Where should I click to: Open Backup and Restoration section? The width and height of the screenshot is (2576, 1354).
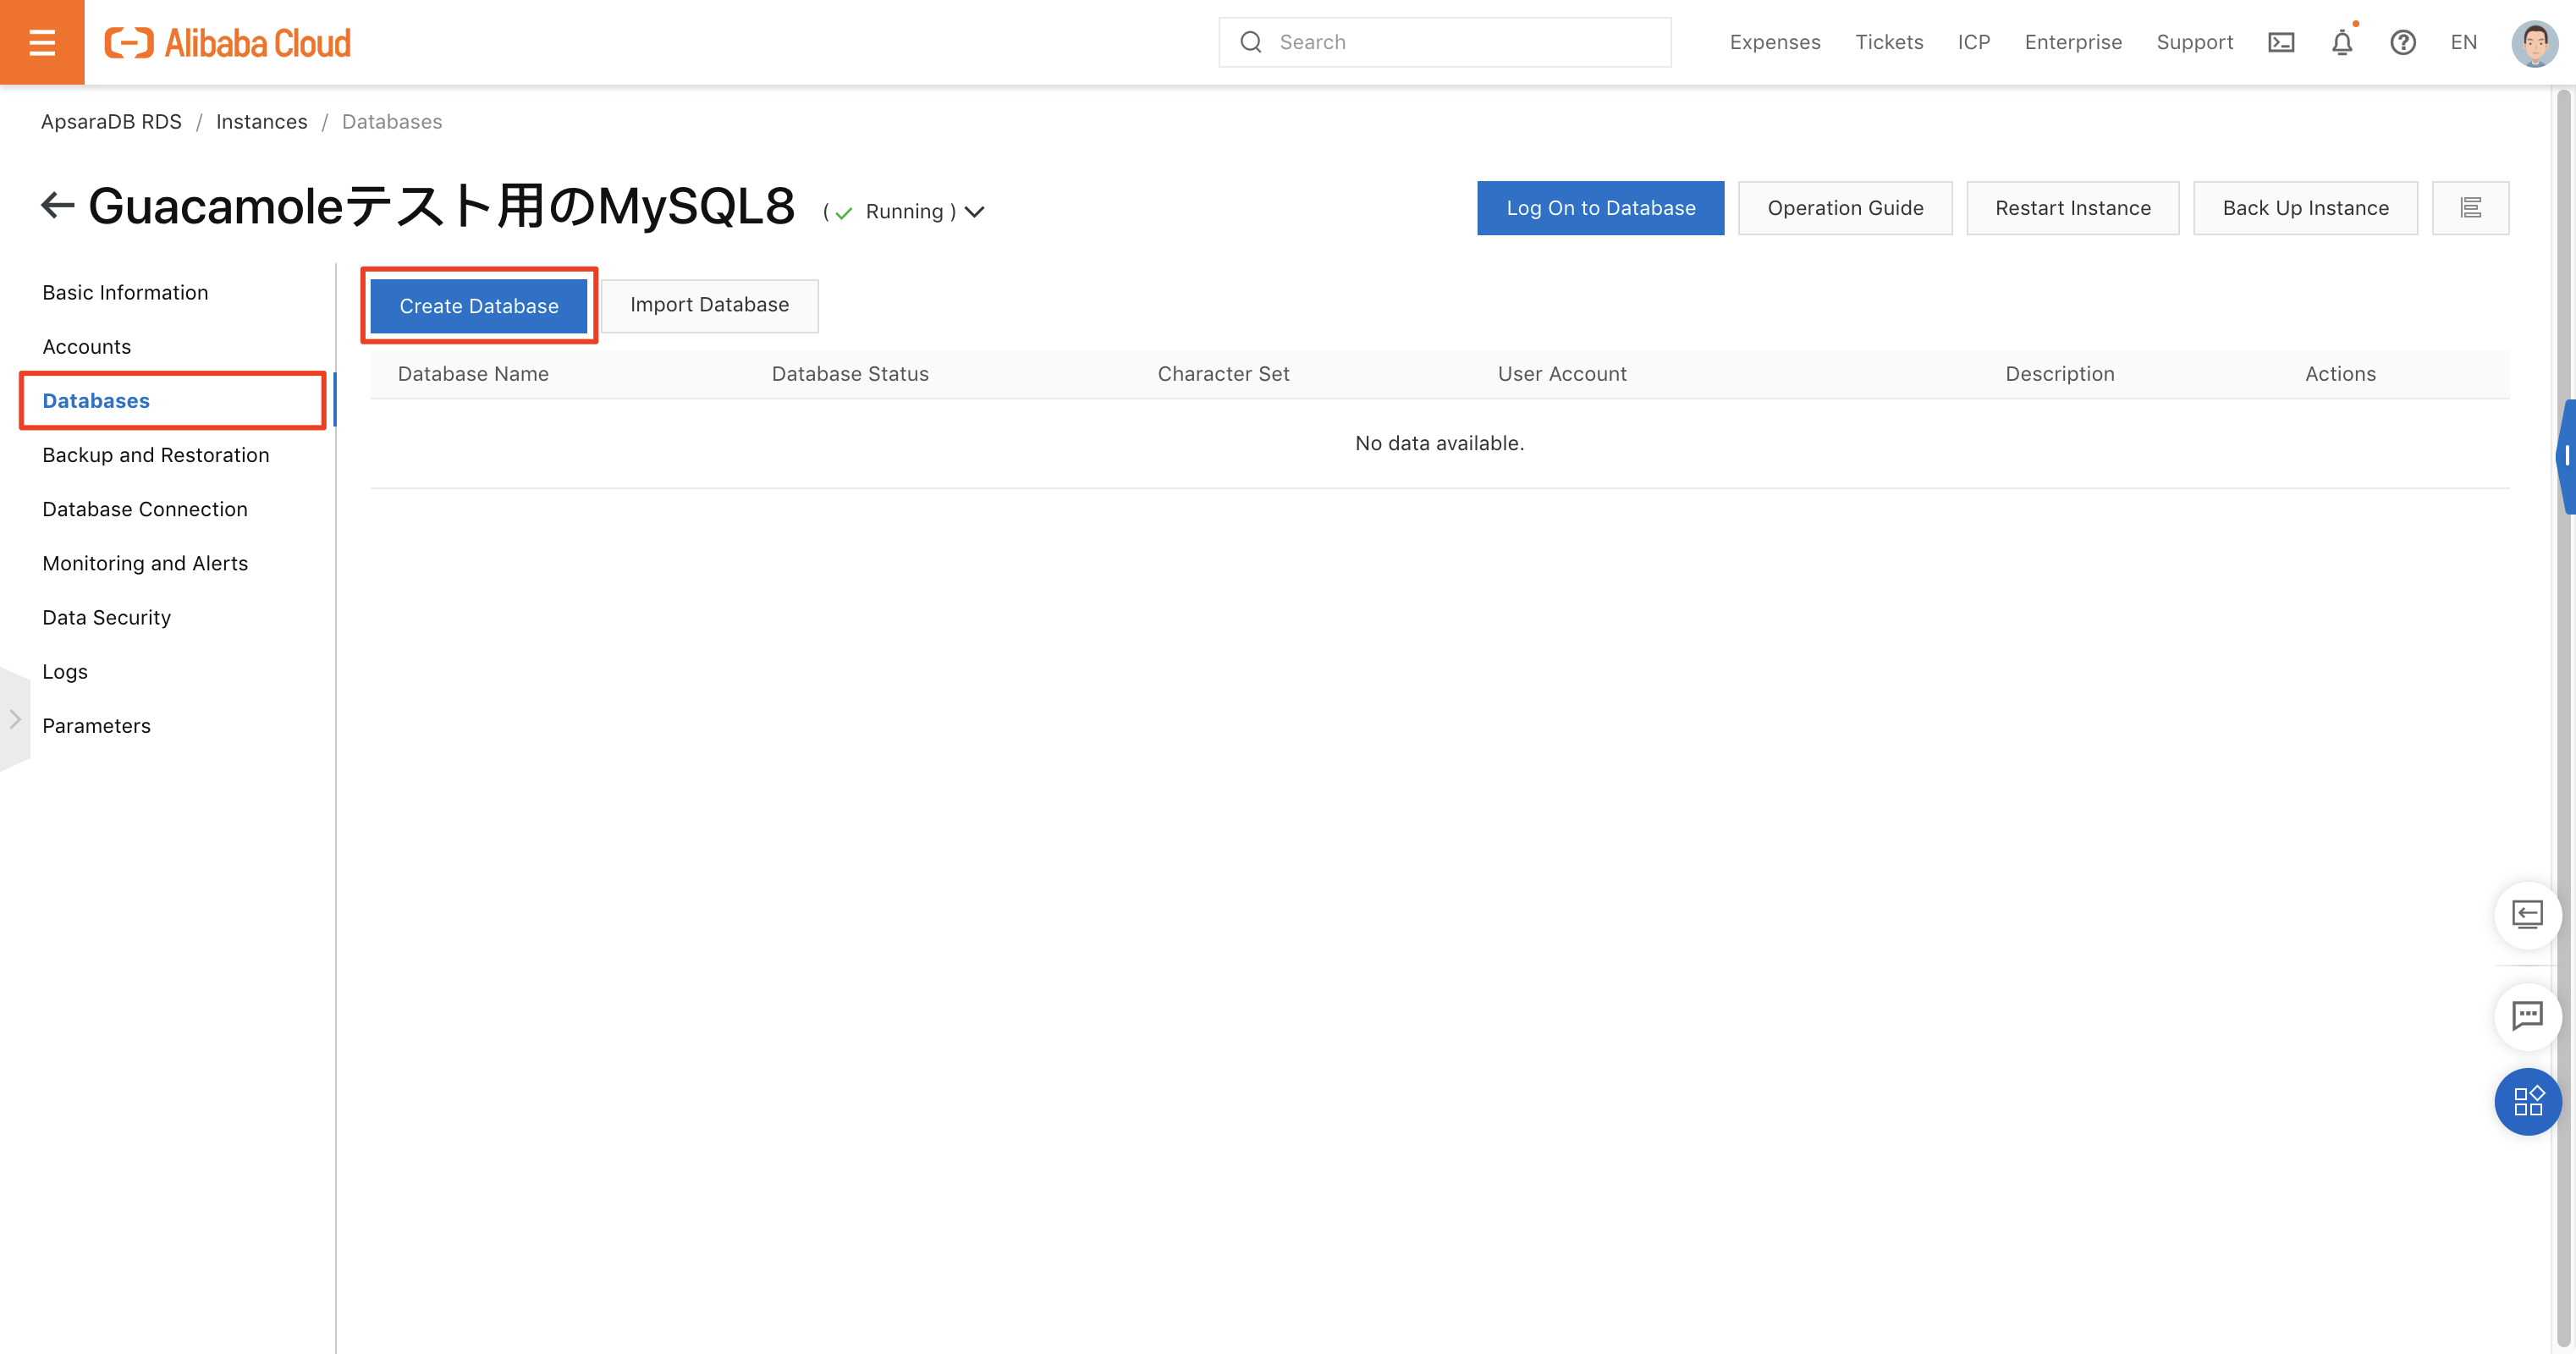click(x=156, y=455)
